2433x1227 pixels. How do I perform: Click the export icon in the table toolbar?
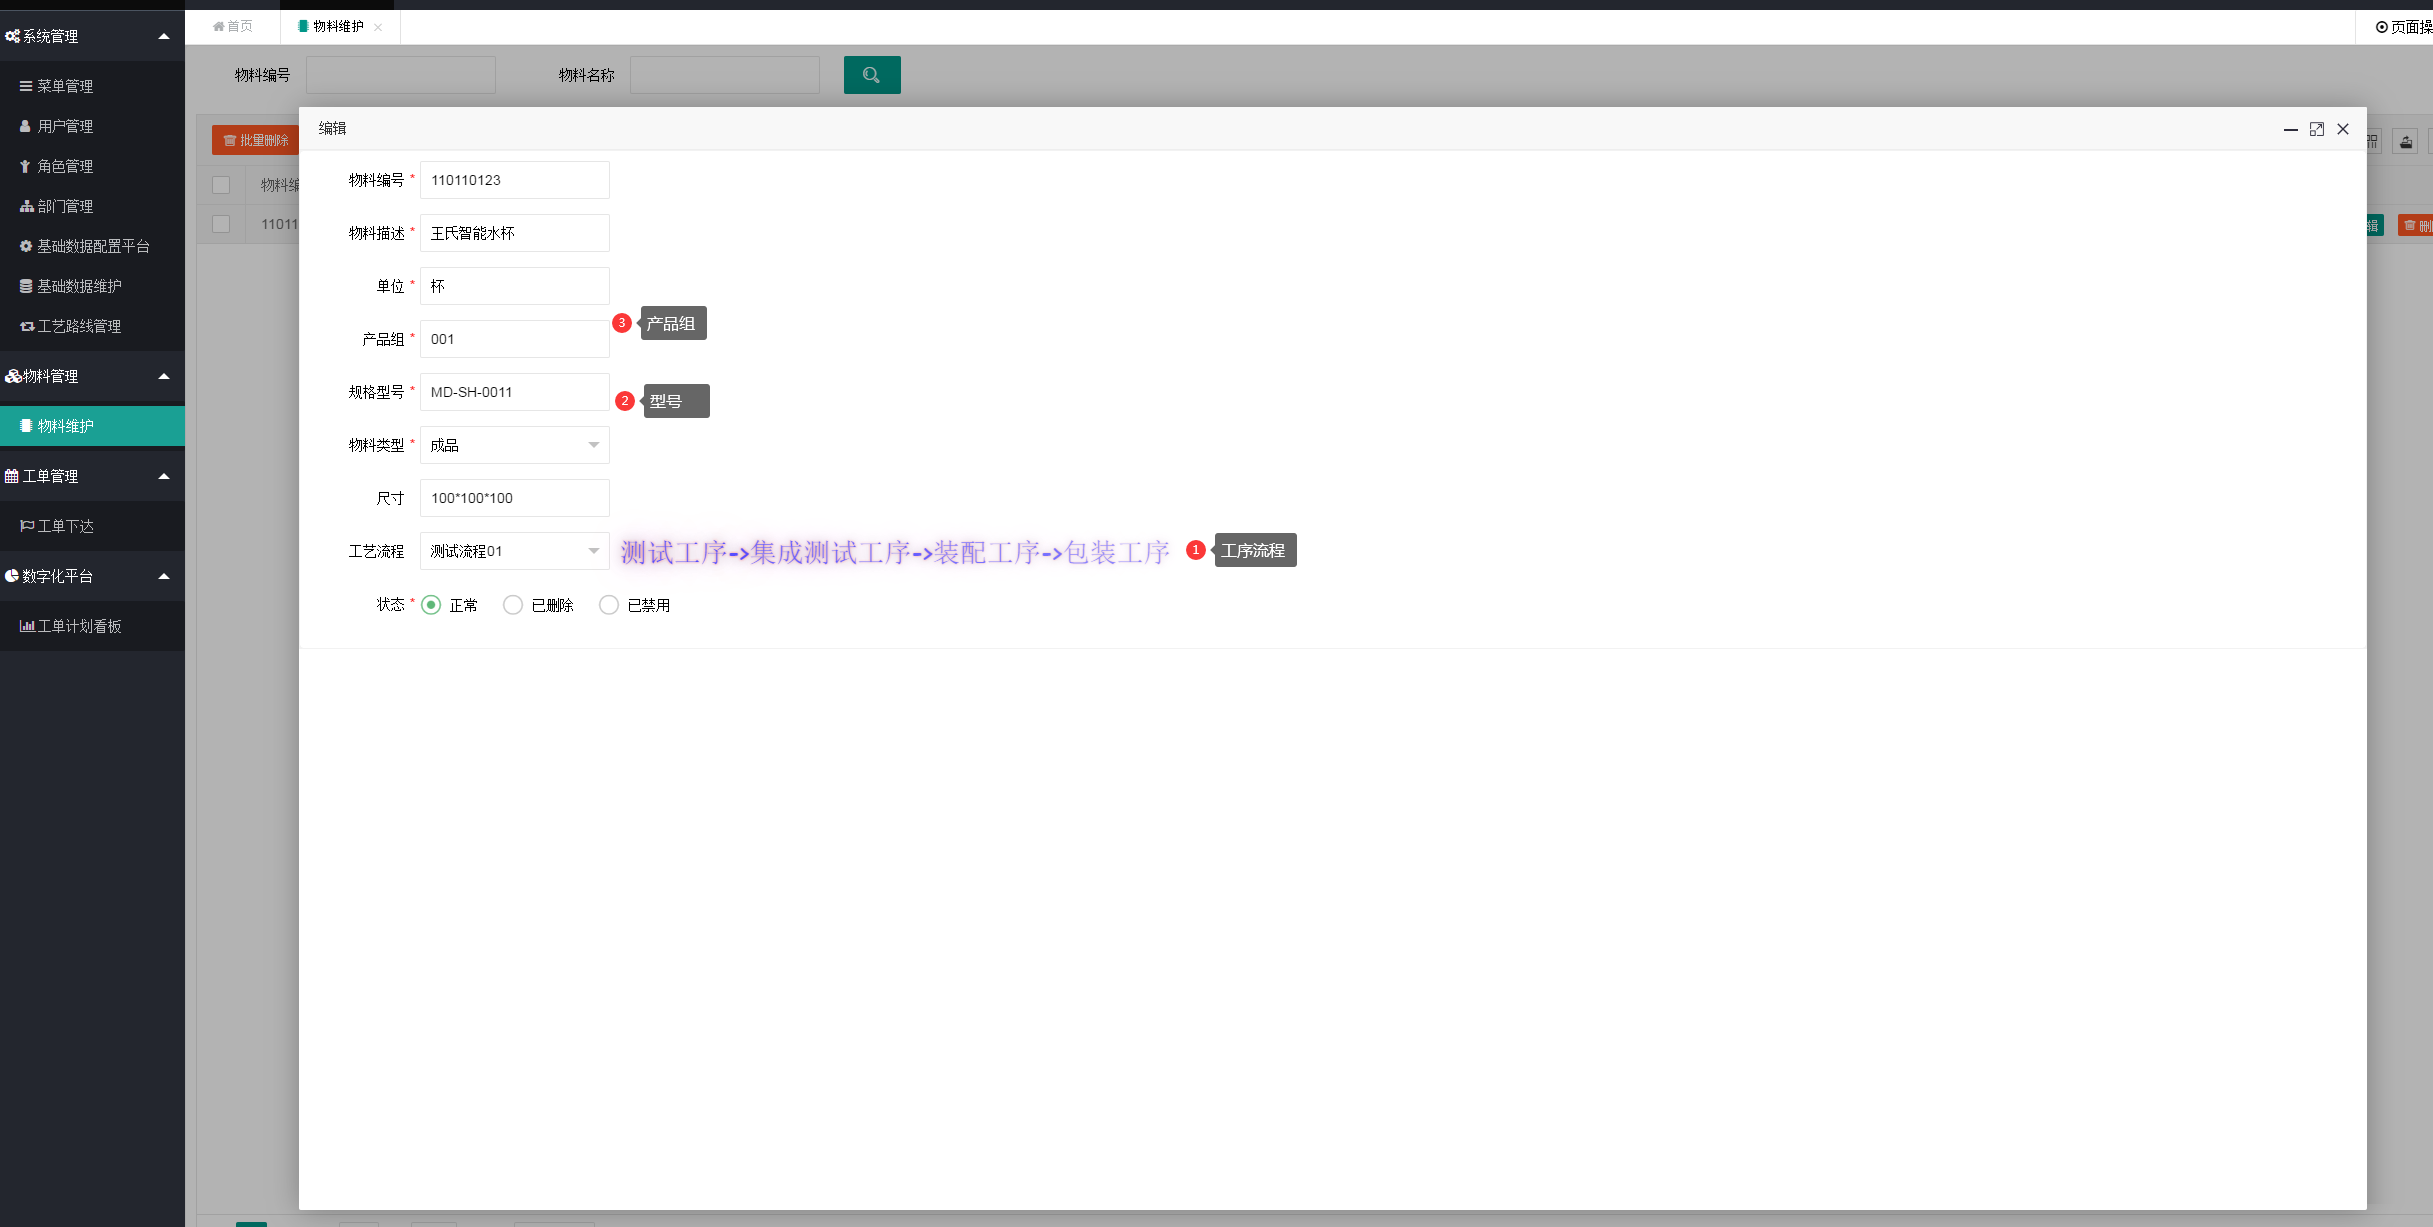[2406, 141]
